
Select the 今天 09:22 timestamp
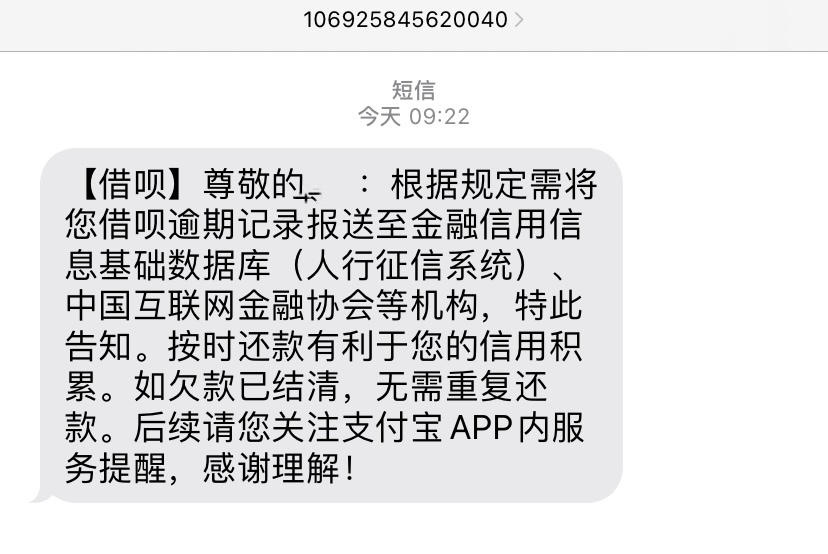(x=413, y=116)
